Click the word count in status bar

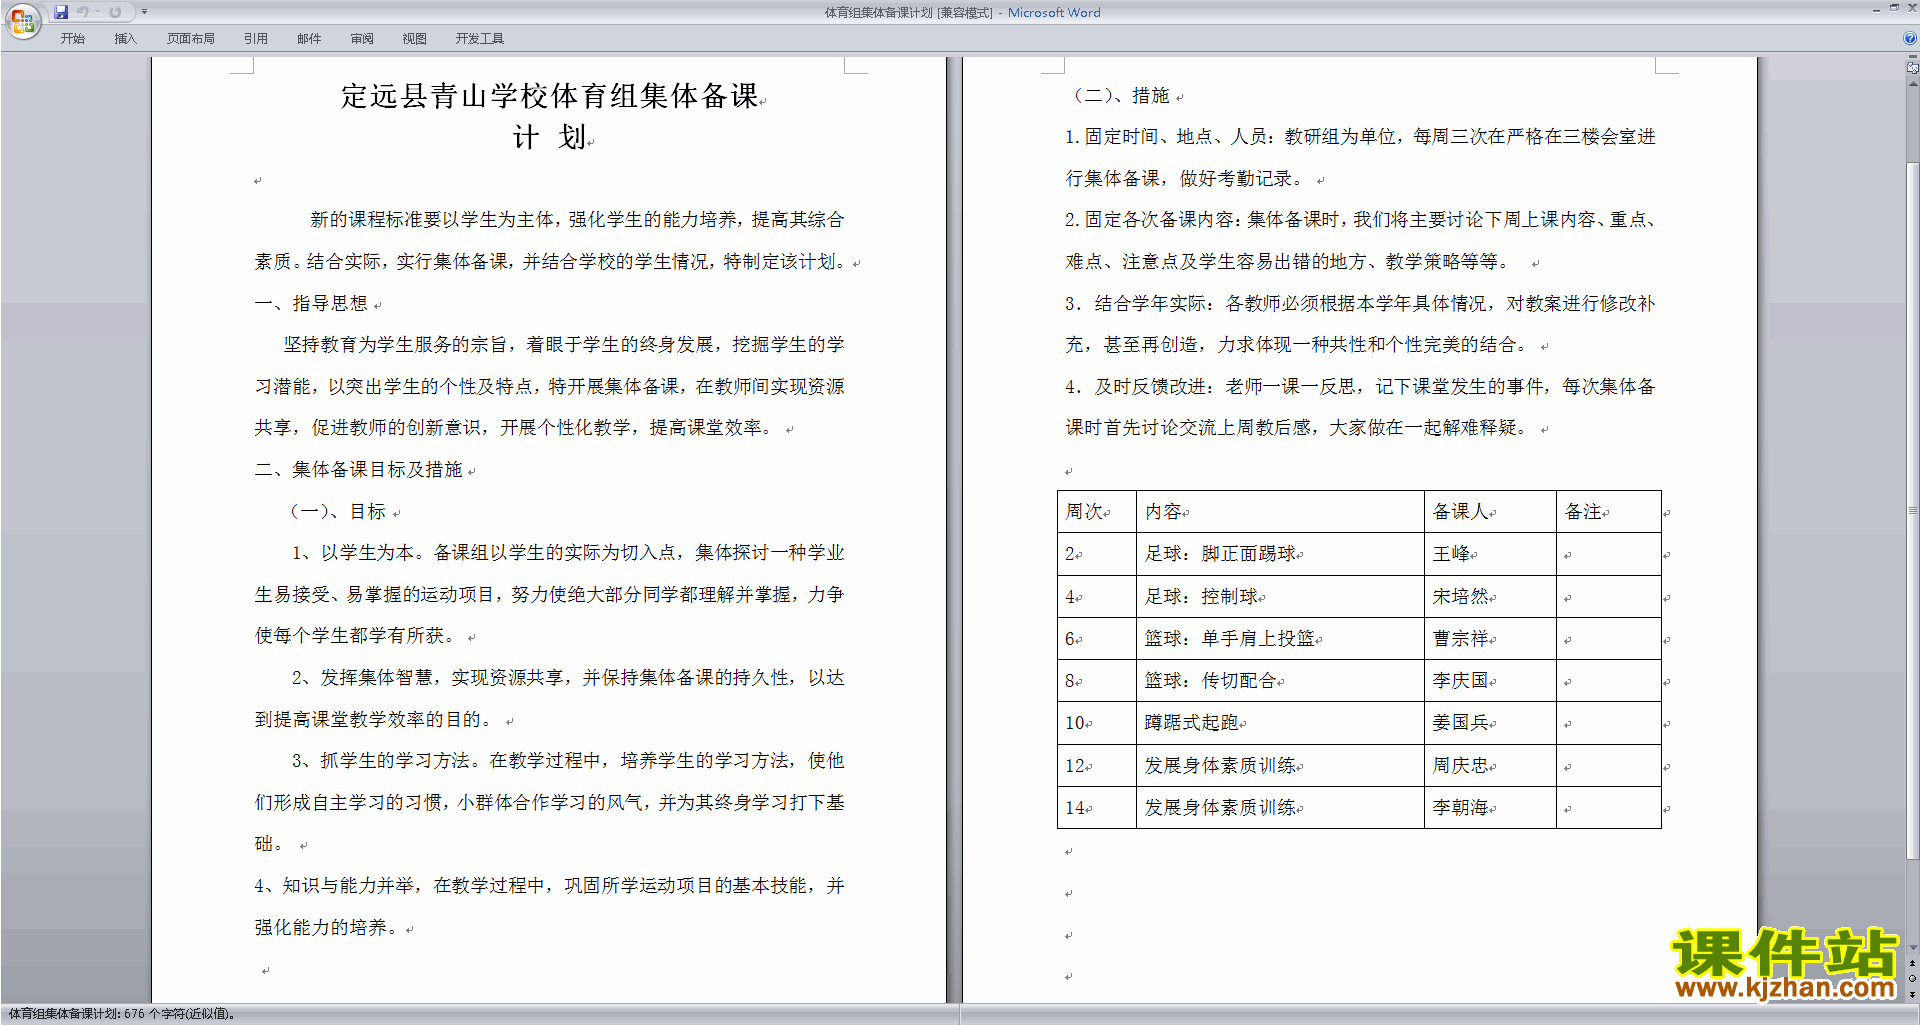pos(123,1014)
